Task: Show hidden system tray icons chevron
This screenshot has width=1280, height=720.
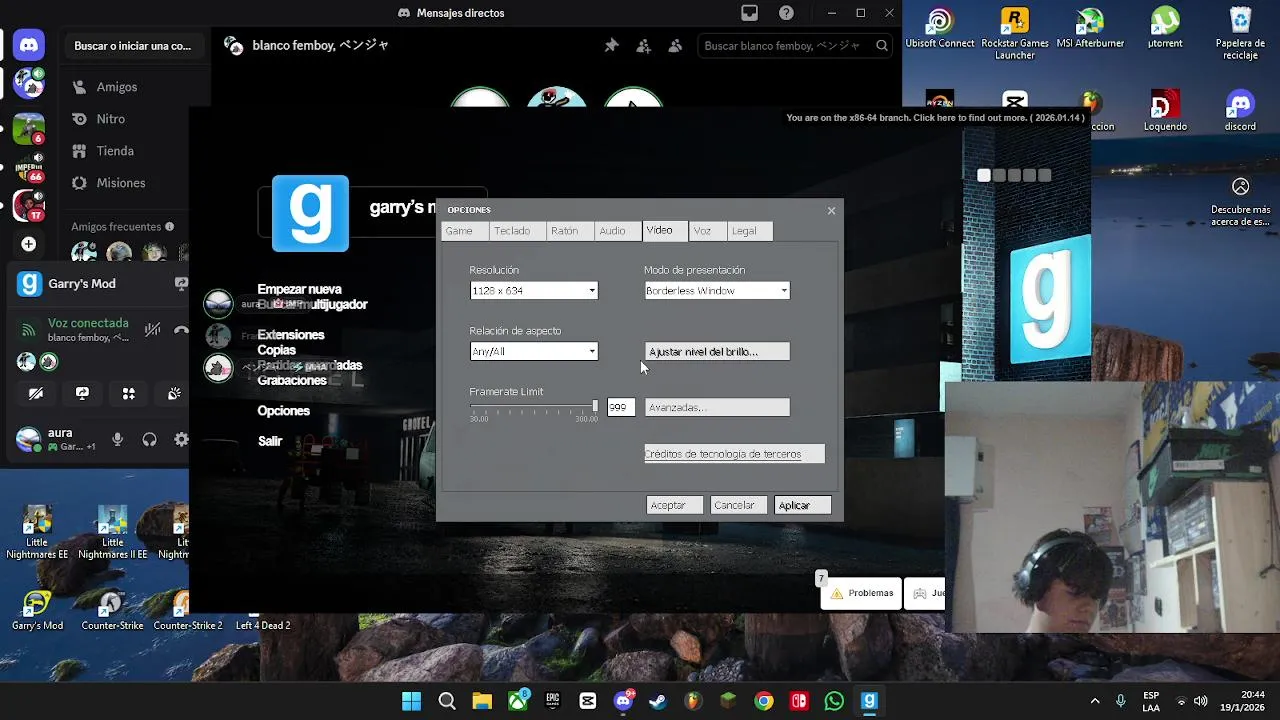Action: pyautogui.click(x=1095, y=701)
